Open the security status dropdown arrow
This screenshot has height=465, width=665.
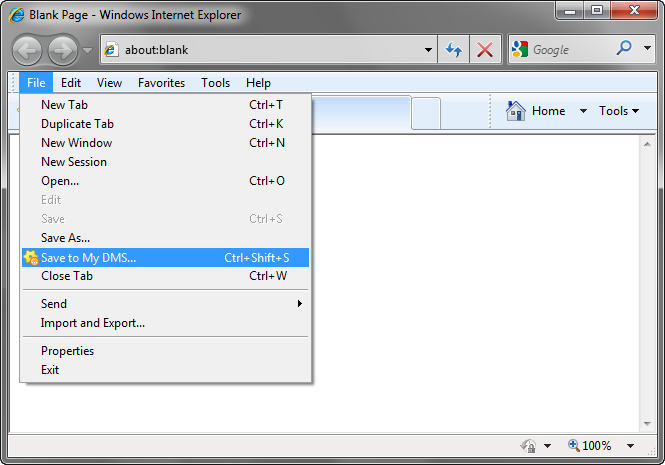point(548,446)
